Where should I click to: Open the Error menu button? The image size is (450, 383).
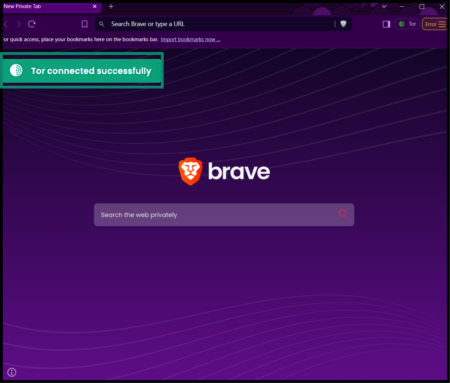(435, 24)
